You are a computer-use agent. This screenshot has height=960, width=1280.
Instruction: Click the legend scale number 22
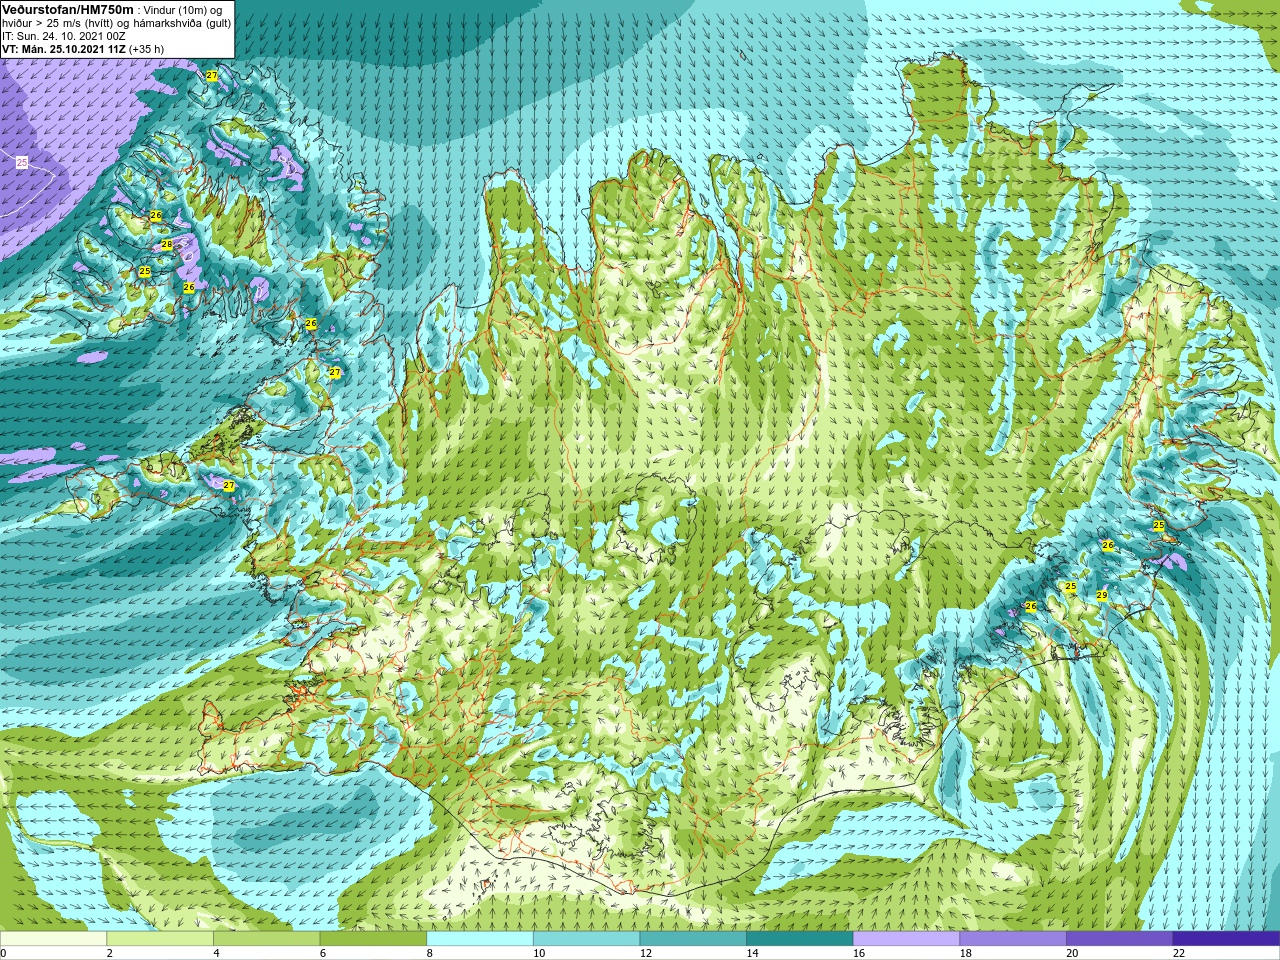[1178, 953]
